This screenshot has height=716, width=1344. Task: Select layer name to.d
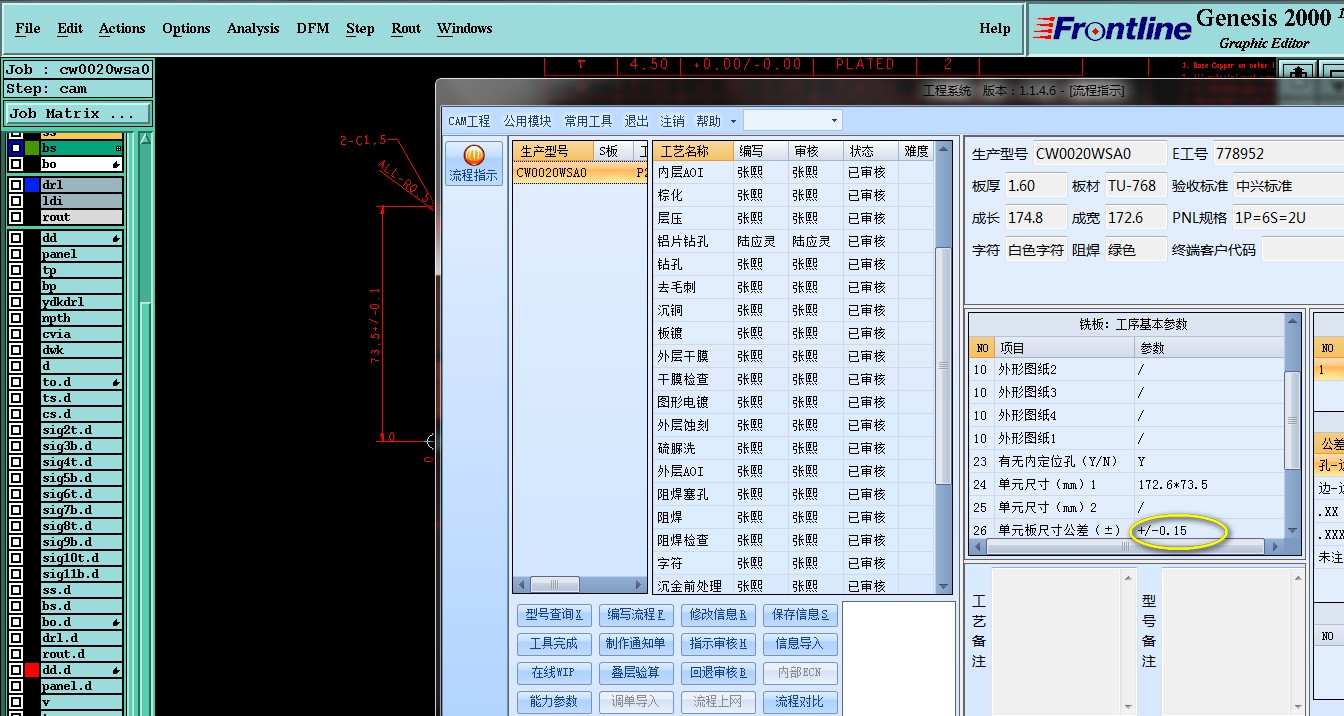click(x=81, y=382)
